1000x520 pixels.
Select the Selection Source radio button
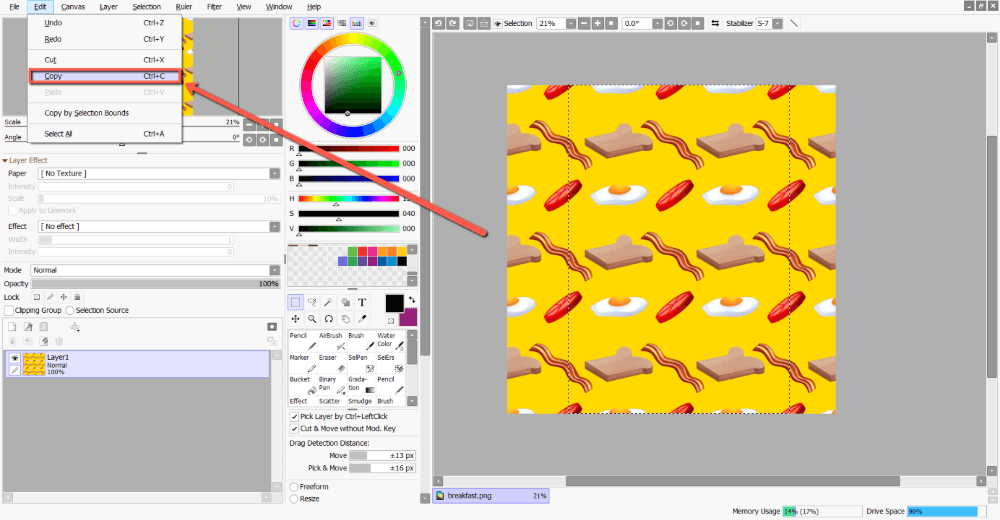click(x=70, y=310)
